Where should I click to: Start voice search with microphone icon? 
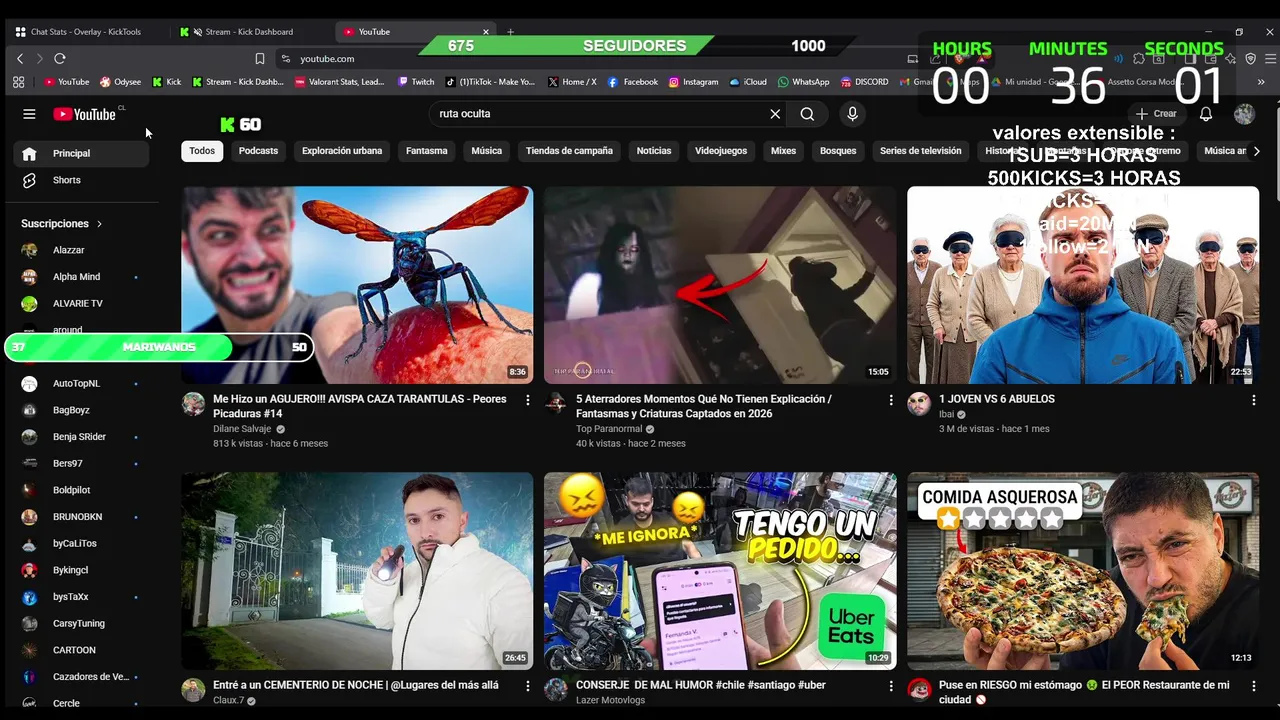852,114
